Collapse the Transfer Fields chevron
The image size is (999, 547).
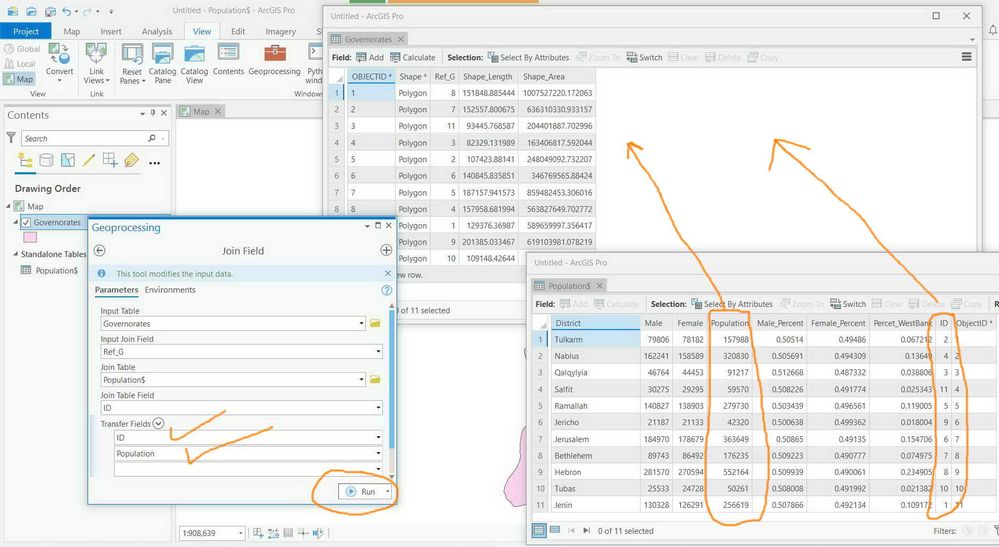point(159,423)
